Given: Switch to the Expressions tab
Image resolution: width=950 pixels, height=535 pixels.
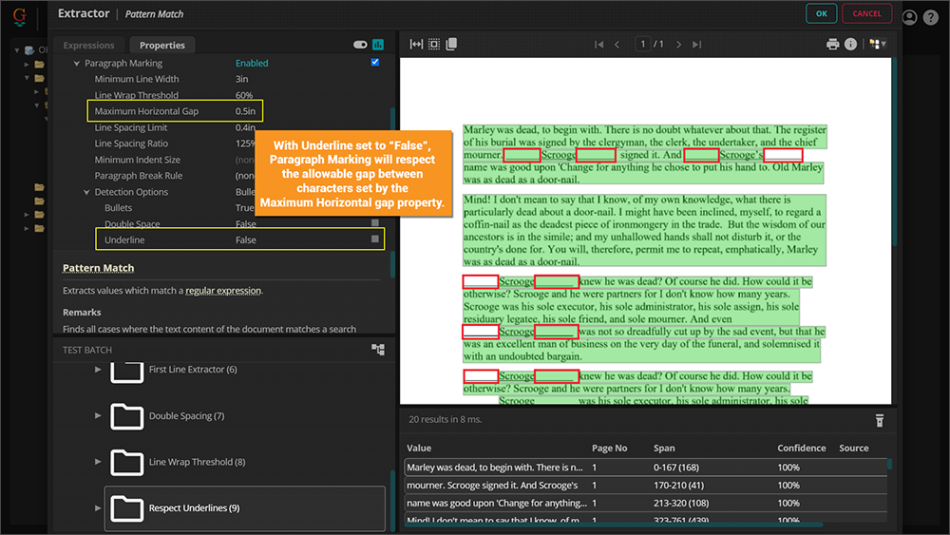Looking at the screenshot, I should tap(89, 45).
